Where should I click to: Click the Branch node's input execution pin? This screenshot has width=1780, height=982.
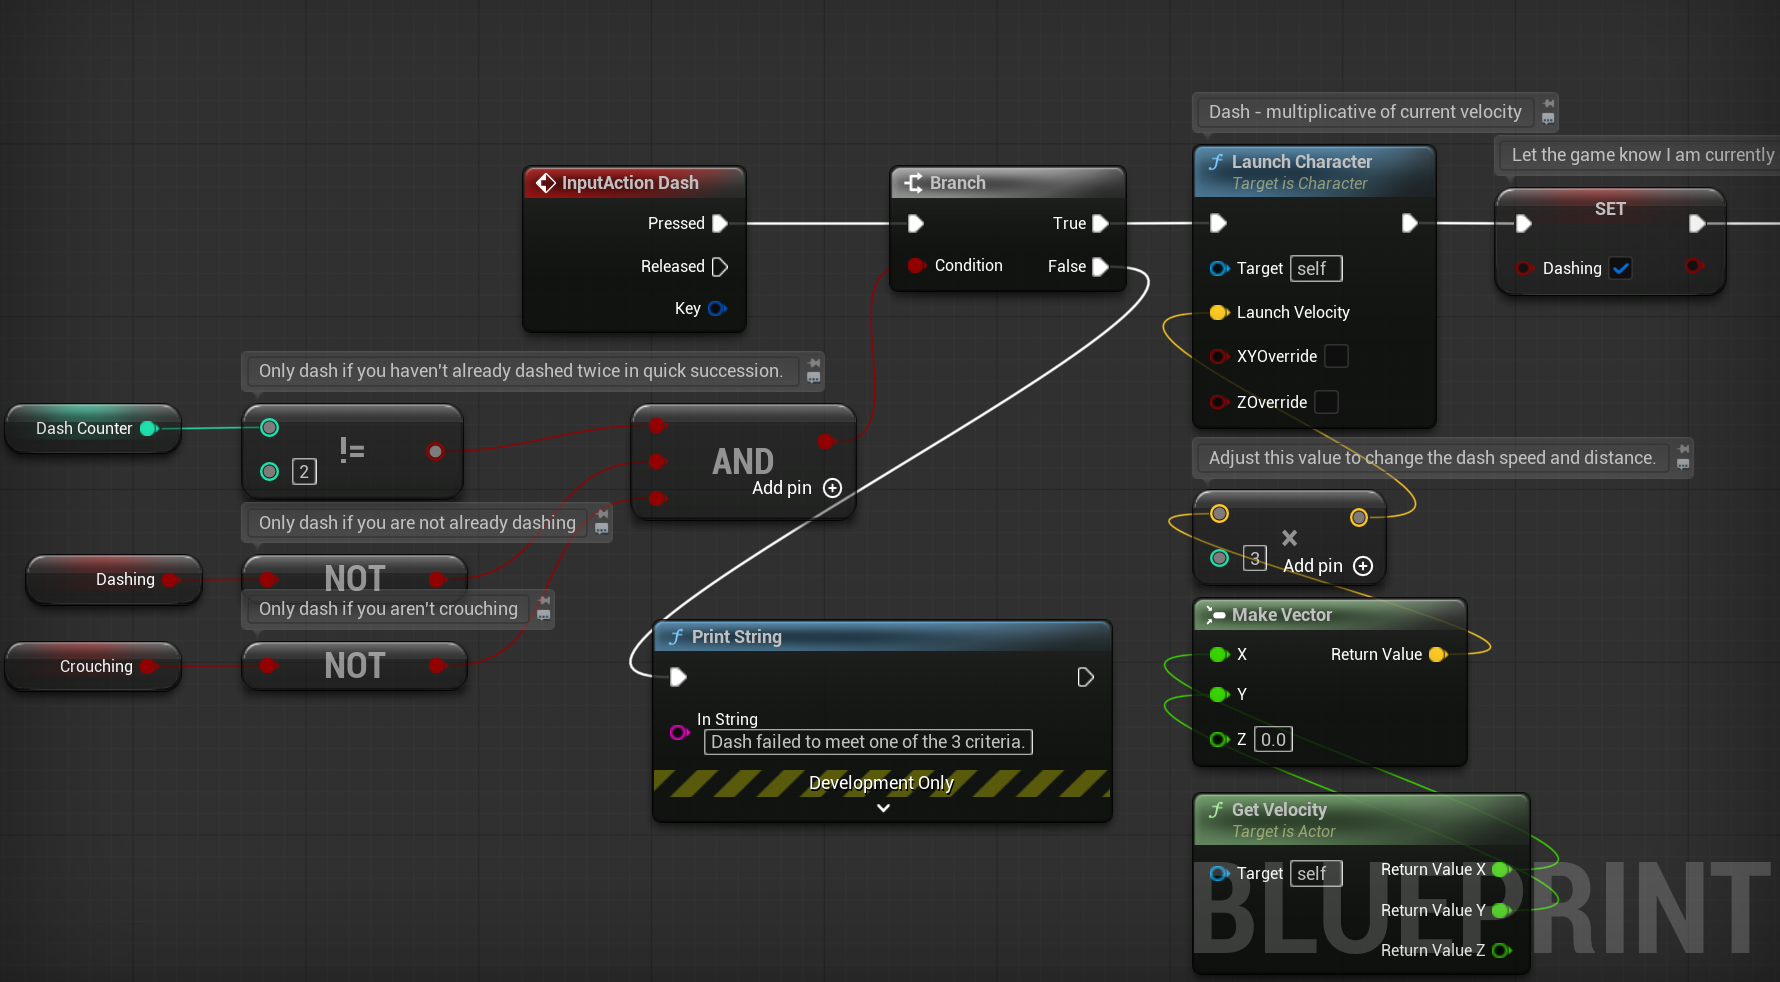[x=915, y=223]
